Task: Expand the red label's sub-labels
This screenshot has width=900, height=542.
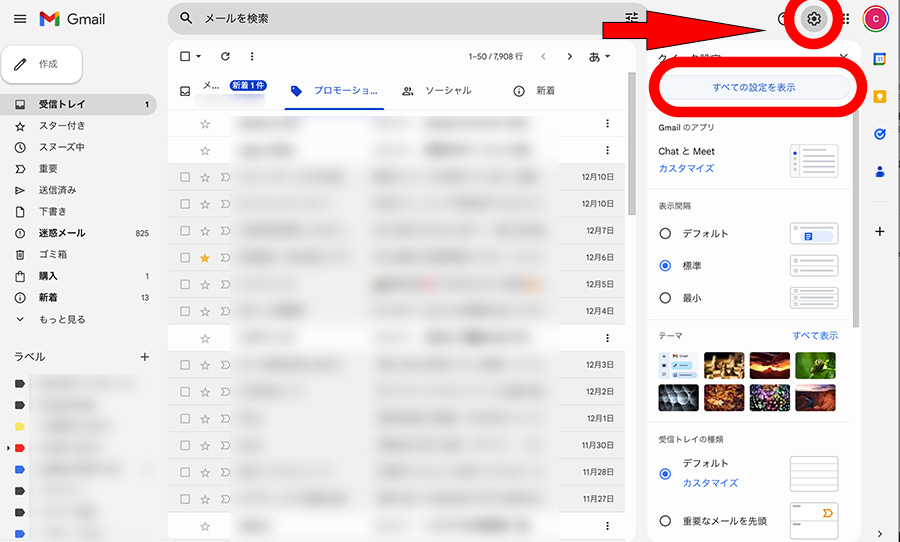Action: coord(8,448)
